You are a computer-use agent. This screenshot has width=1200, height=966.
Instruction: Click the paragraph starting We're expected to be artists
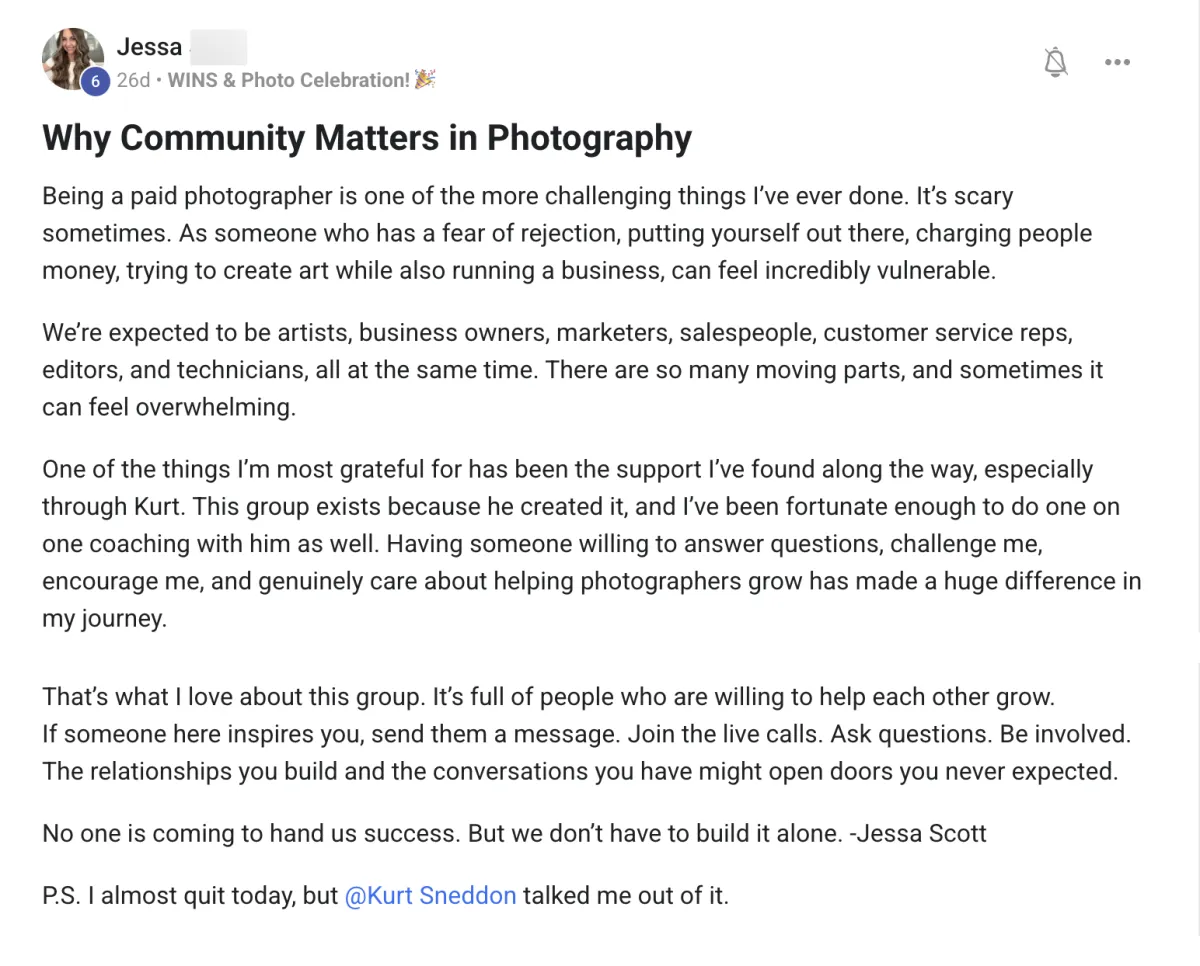(x=572, y=369)
